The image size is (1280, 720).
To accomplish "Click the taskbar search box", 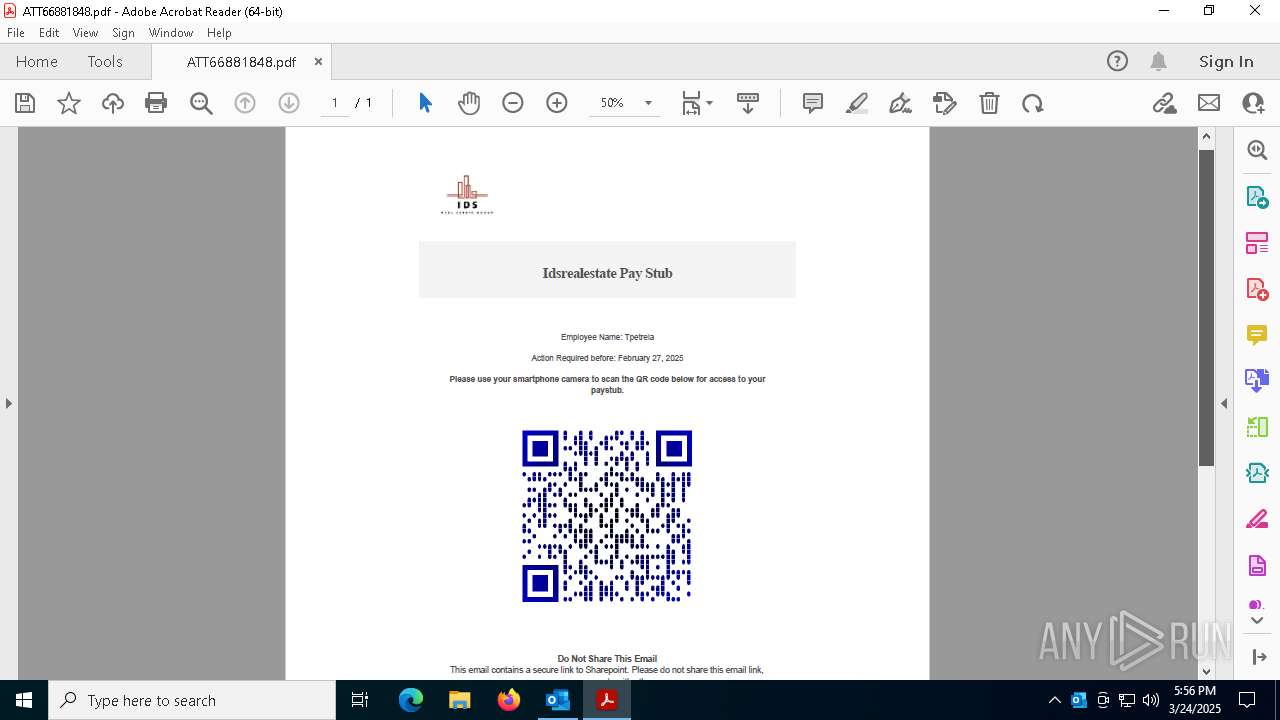I will tap(192, 700).
